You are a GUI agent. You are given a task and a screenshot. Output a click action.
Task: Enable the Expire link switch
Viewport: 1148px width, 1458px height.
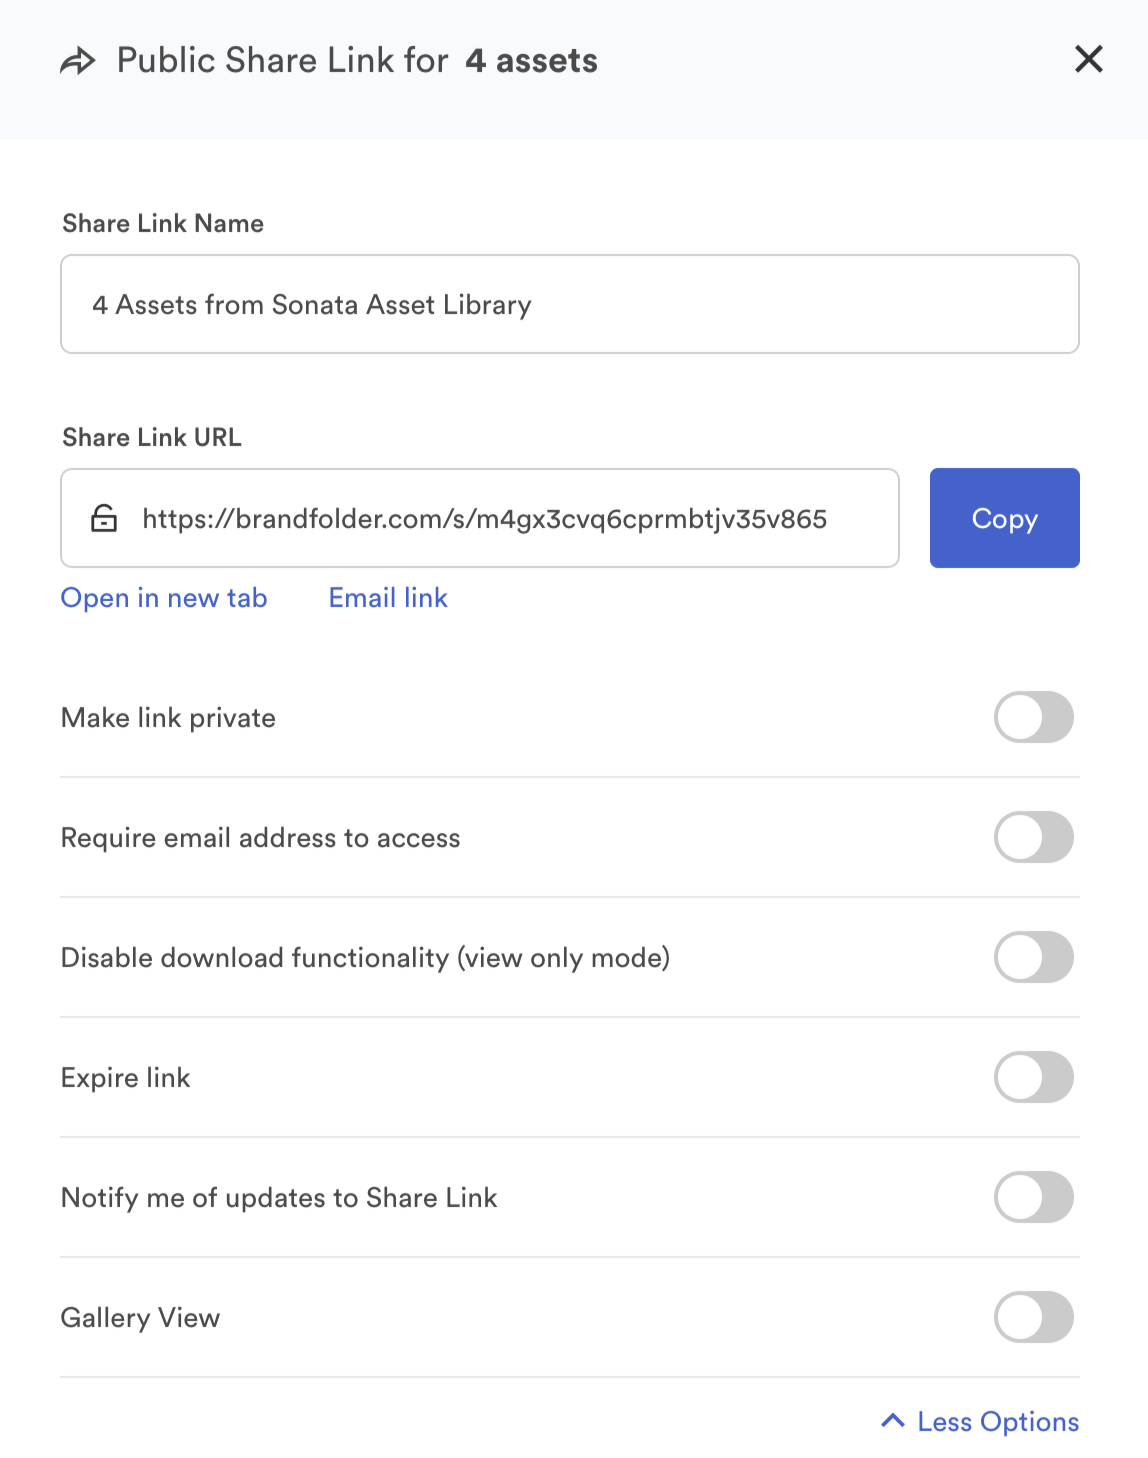[x=1034, y=1077]
